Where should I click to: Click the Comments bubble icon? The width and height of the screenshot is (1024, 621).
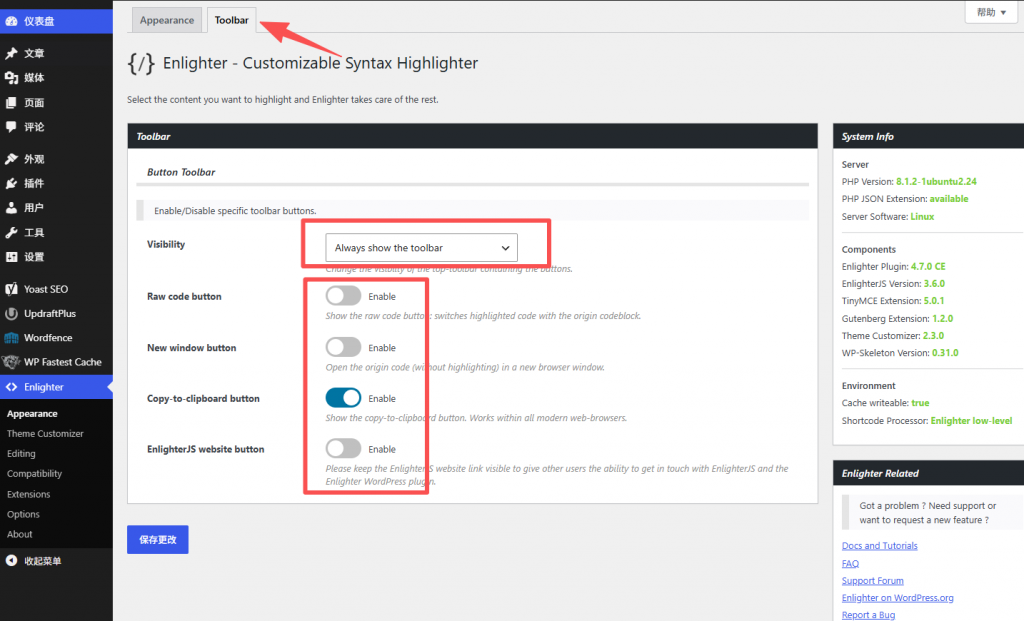pyautogui.click(x=11, y=127)
